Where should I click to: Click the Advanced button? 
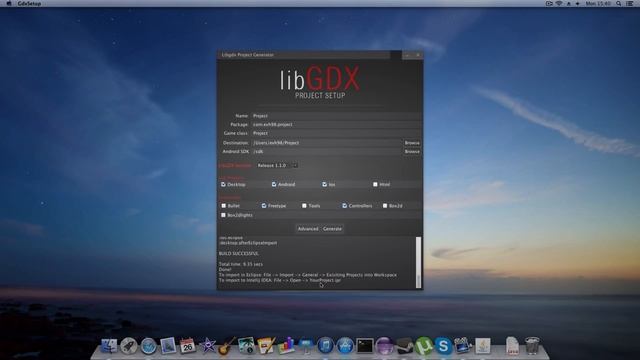(x=308, y=229)
